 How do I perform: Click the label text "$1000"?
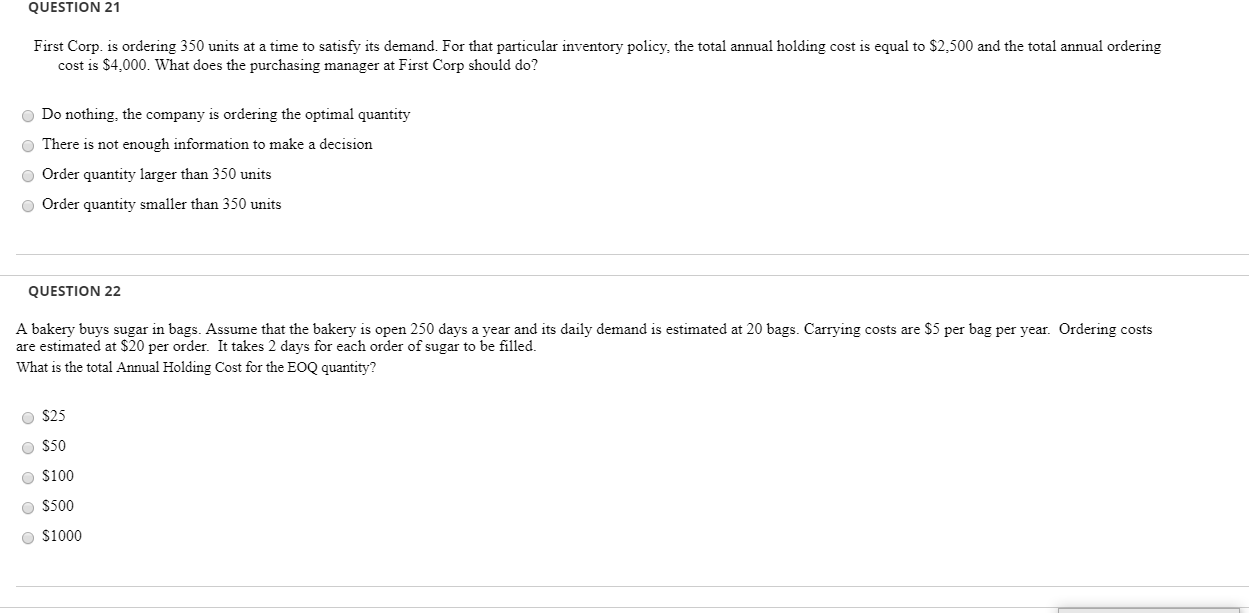click(x=60, y=536)
